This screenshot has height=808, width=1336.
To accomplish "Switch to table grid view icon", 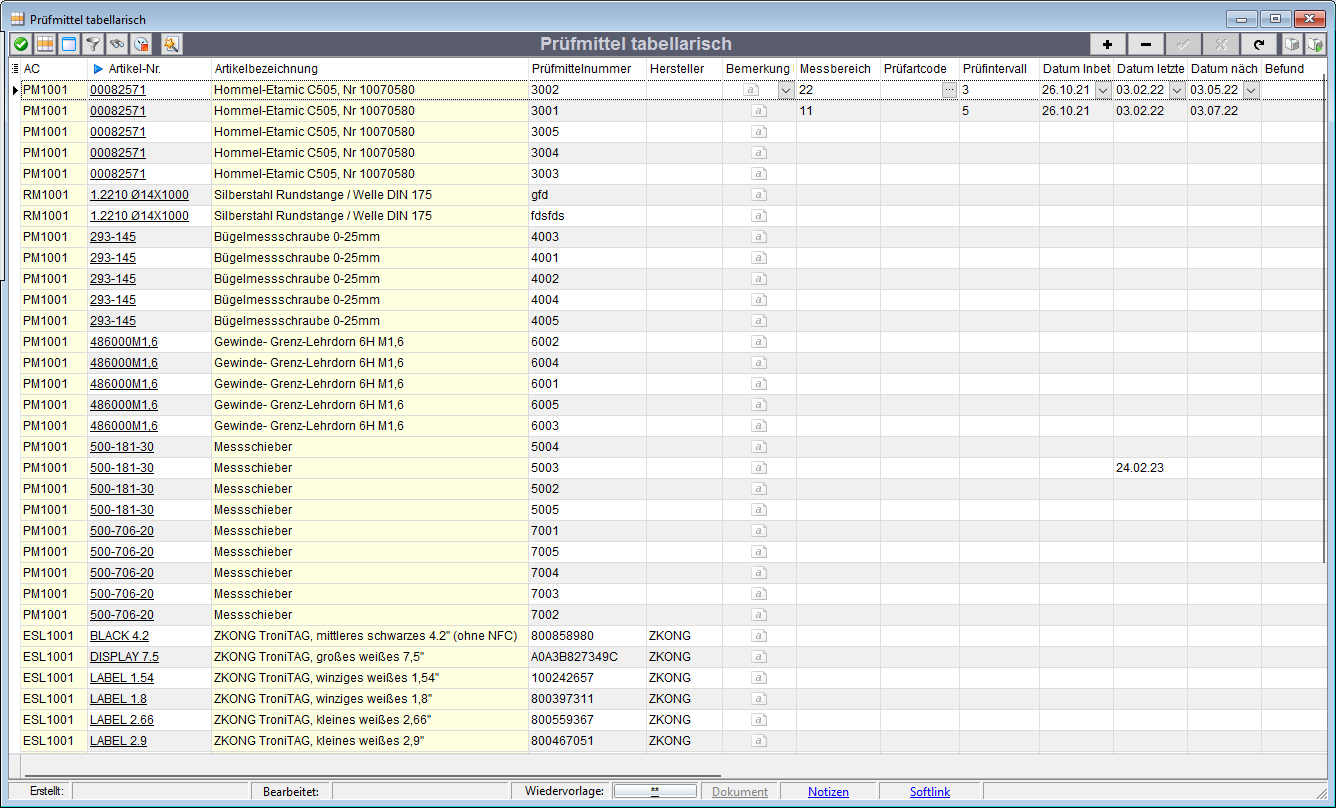I will click(x=45, y=44).
